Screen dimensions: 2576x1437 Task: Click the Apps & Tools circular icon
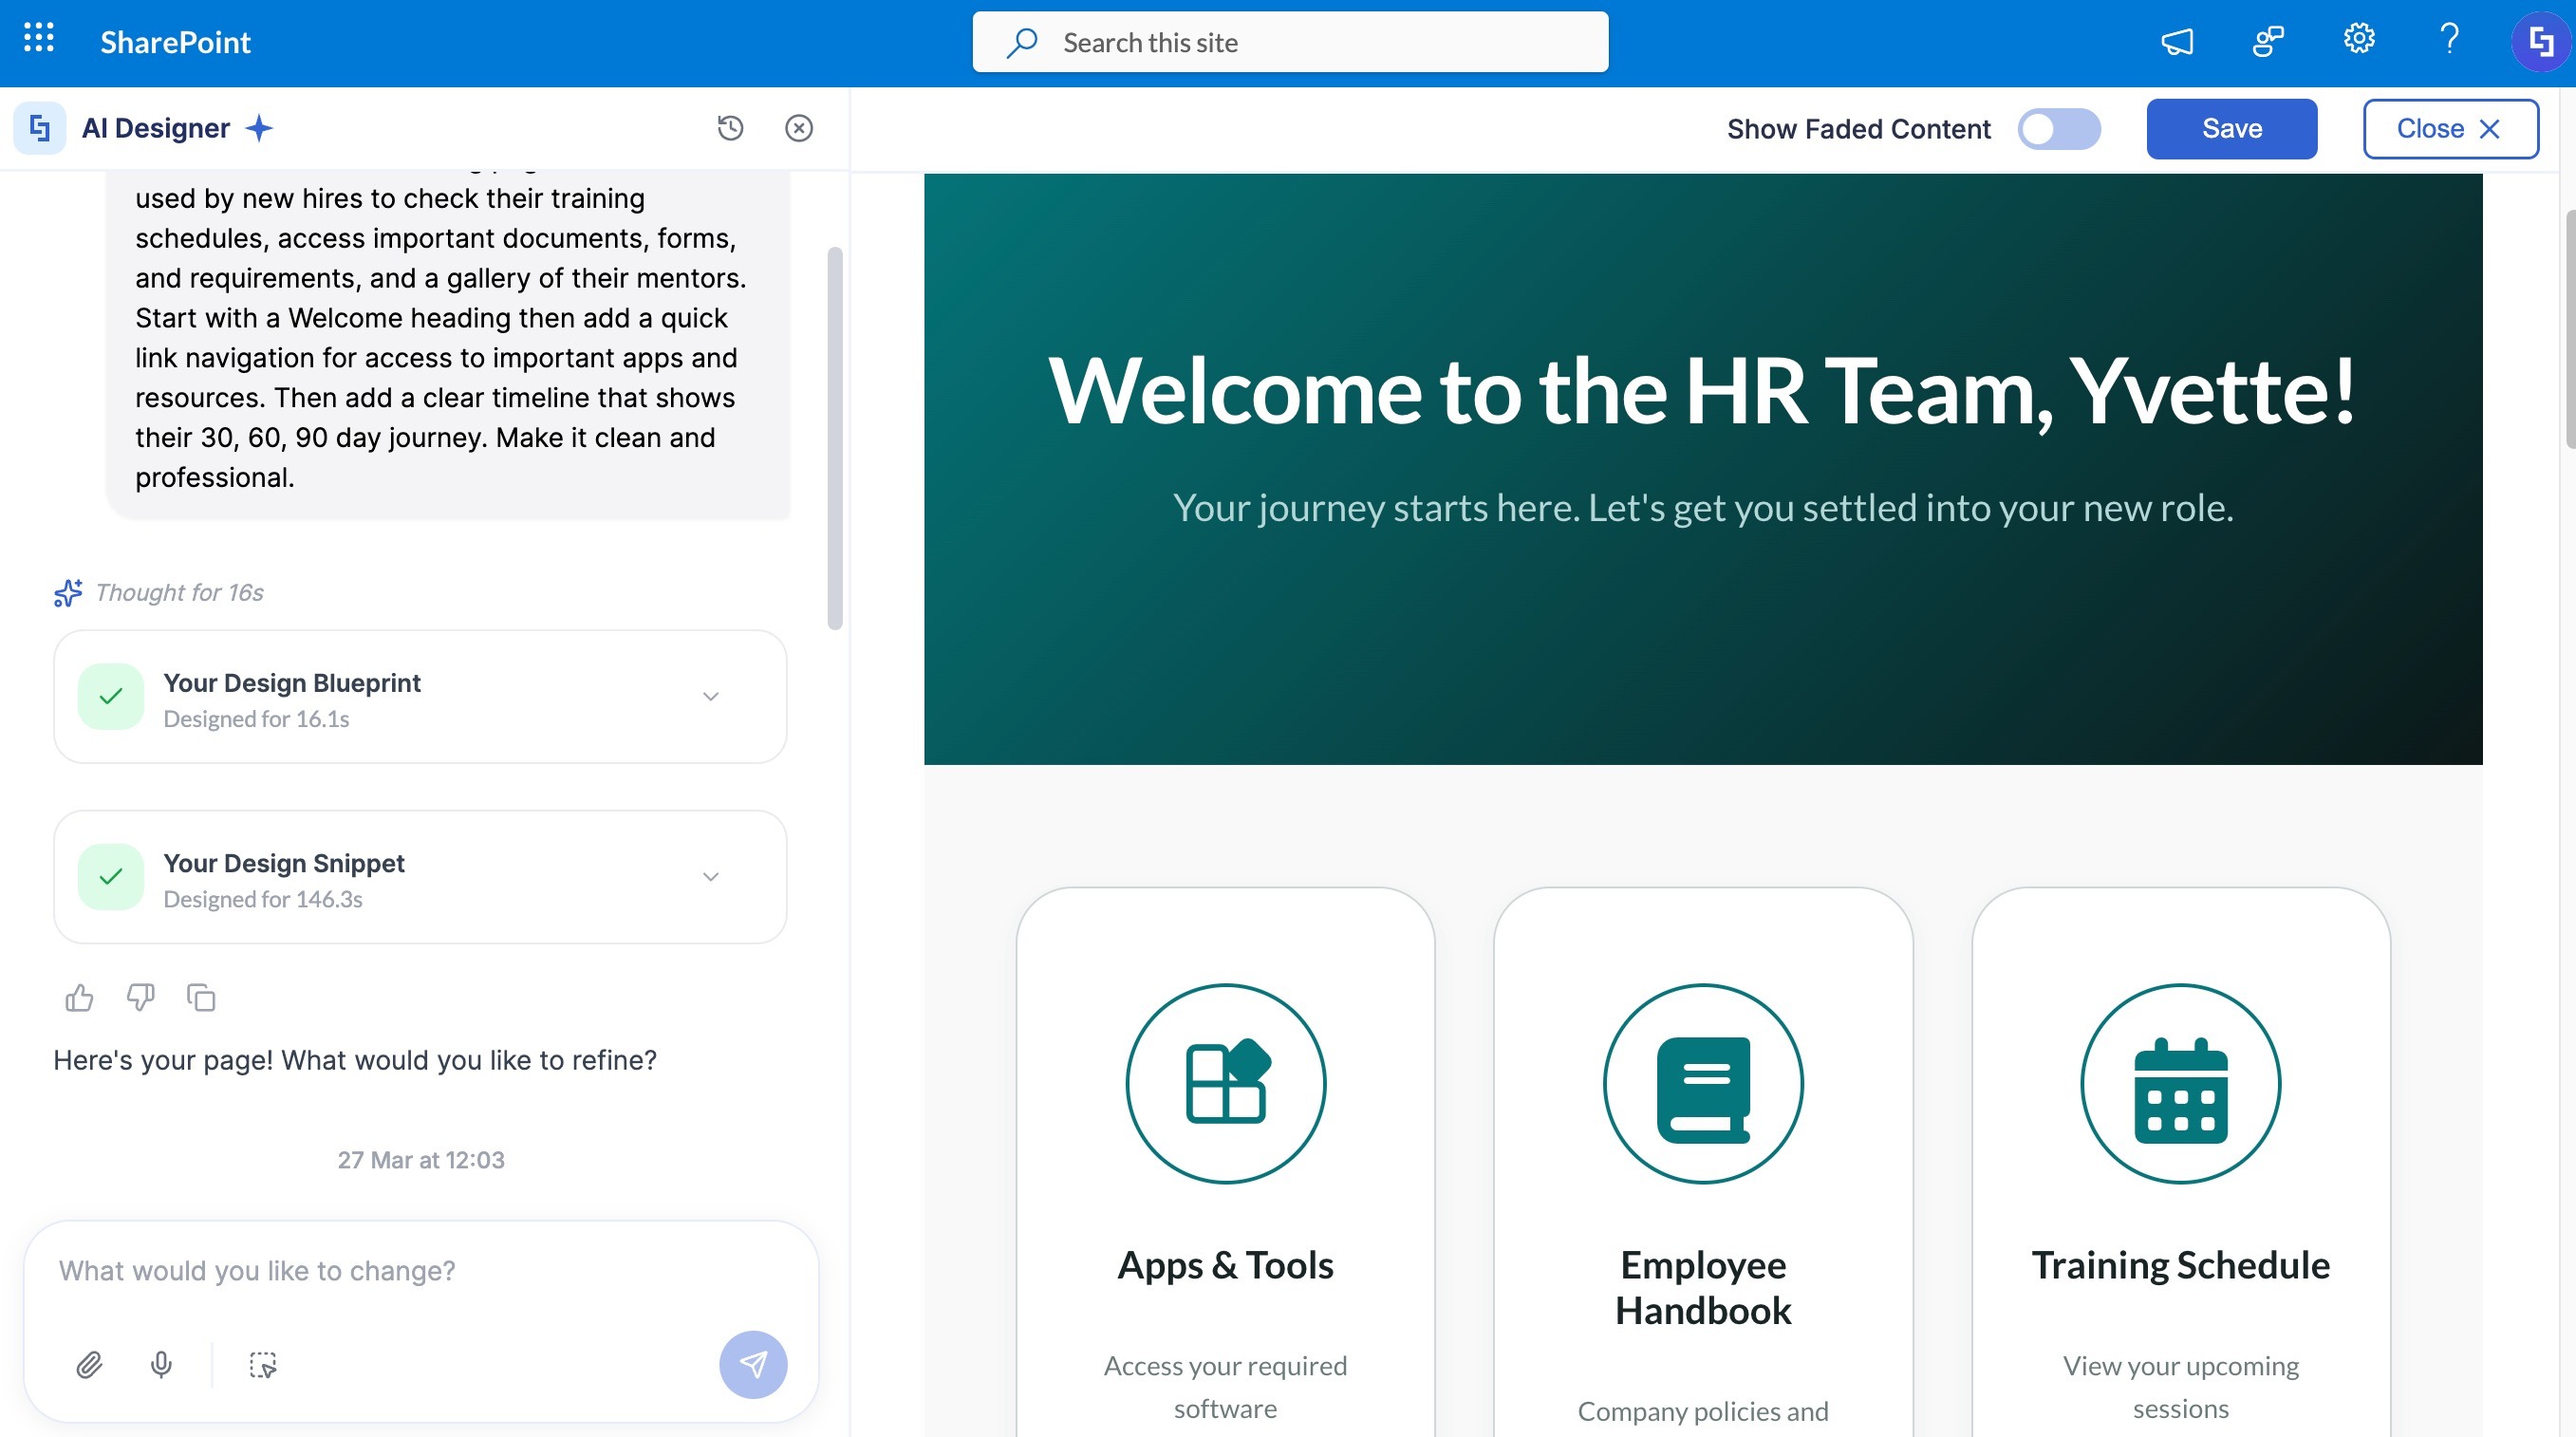[1225, 1083]
